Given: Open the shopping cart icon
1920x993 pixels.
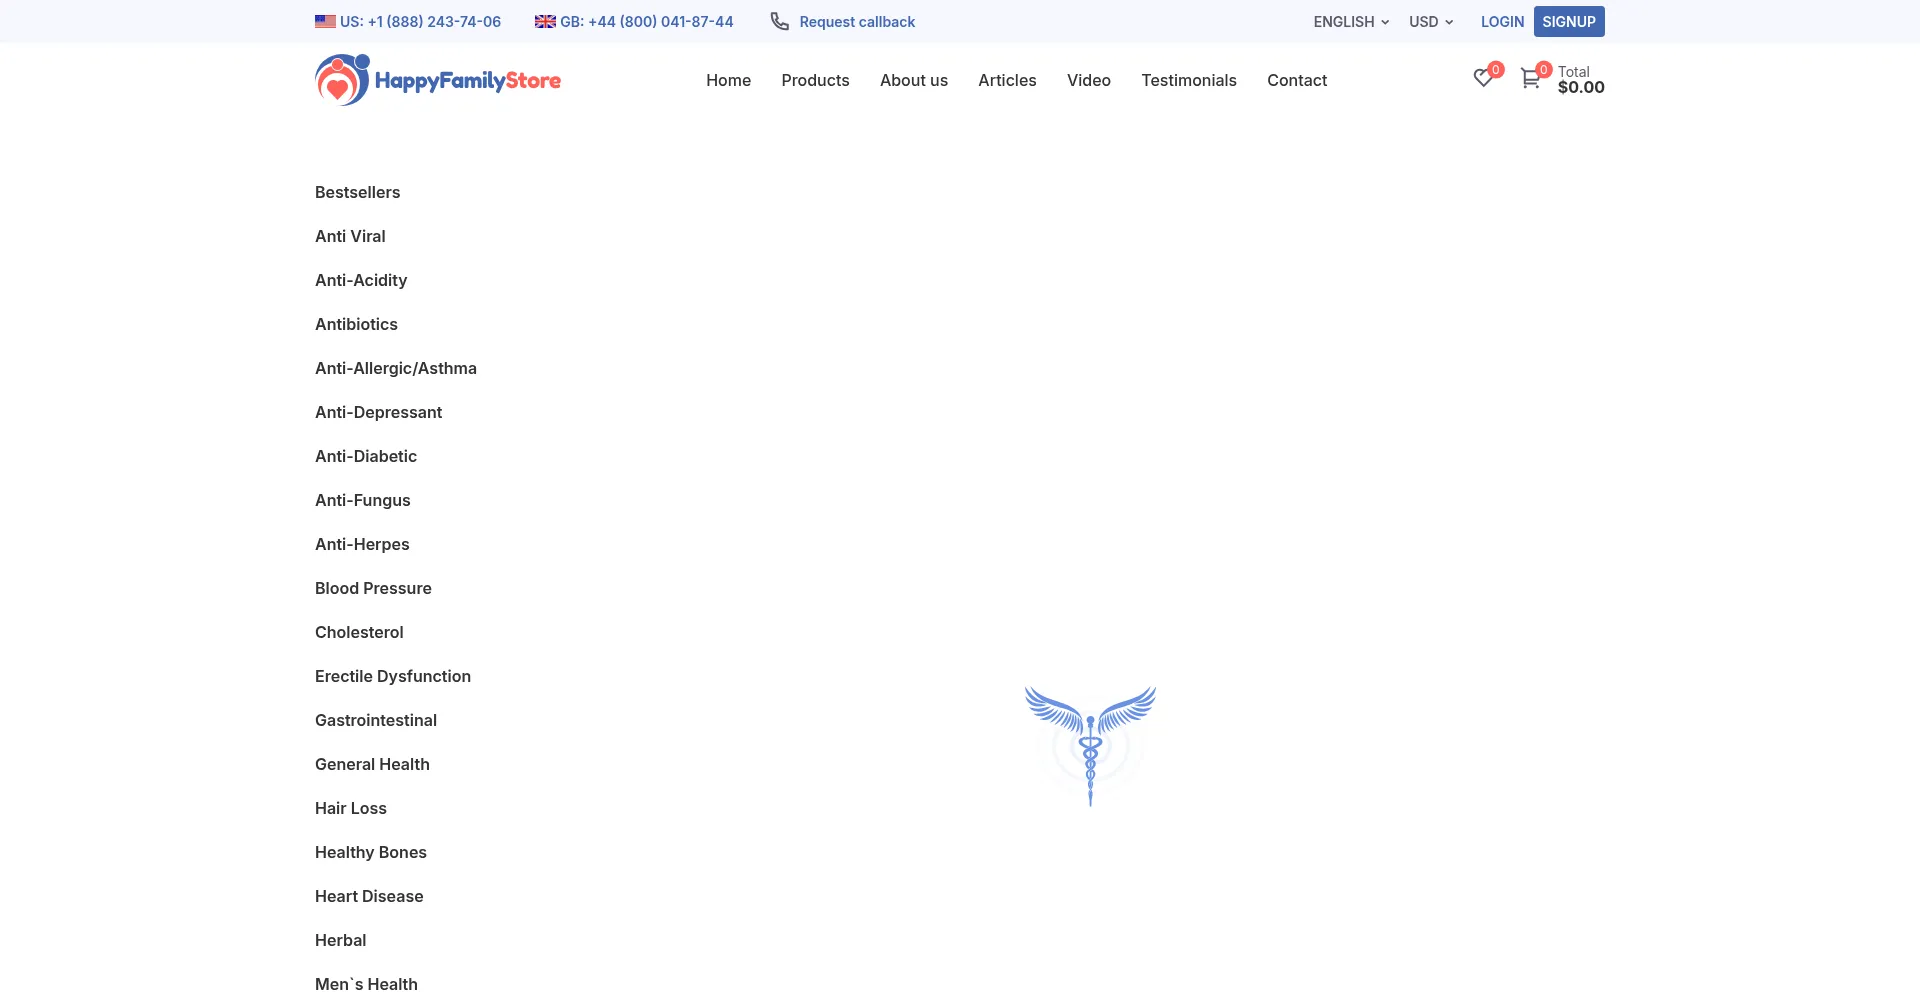Looking at the screenshot, I should pyautogui.click(x=1530, y=79).
